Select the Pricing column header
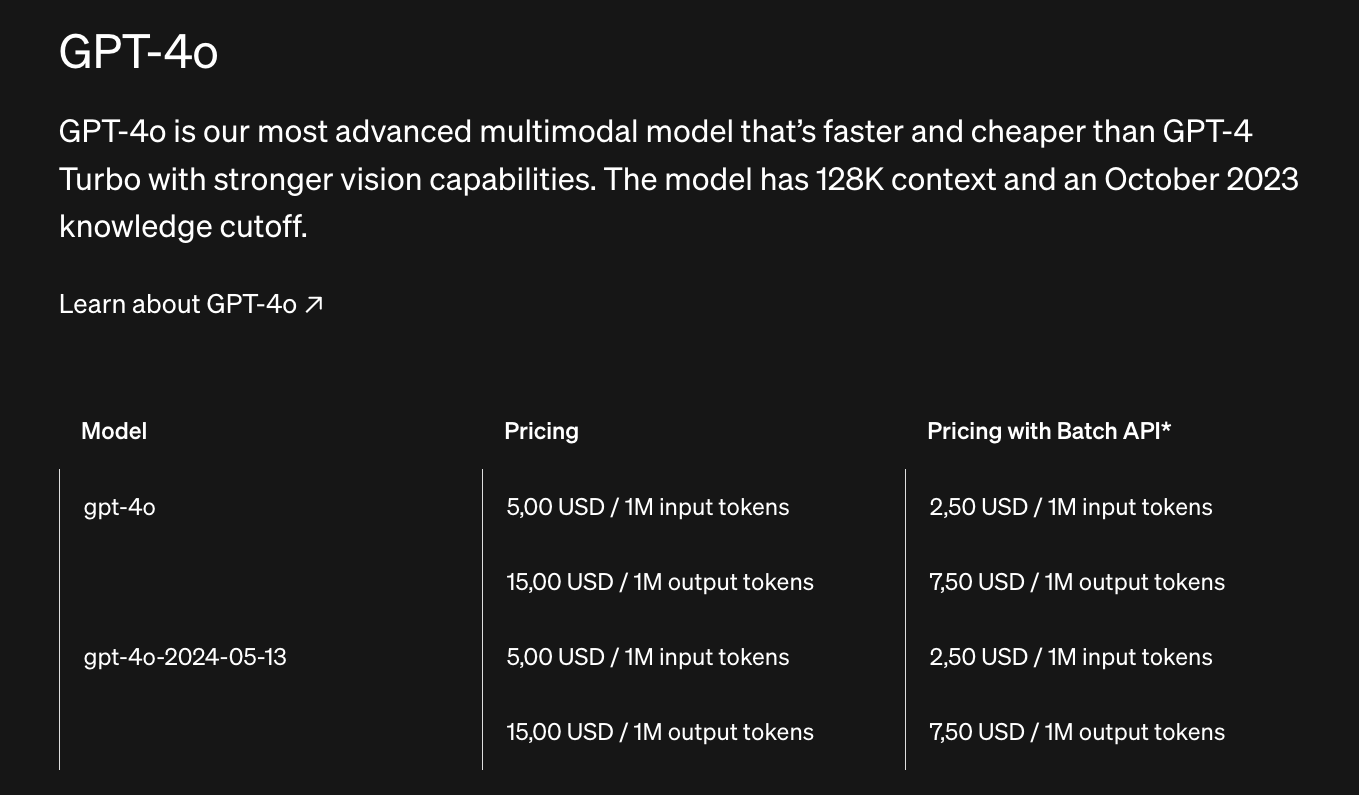1359x795 pixels. (541, 431)
